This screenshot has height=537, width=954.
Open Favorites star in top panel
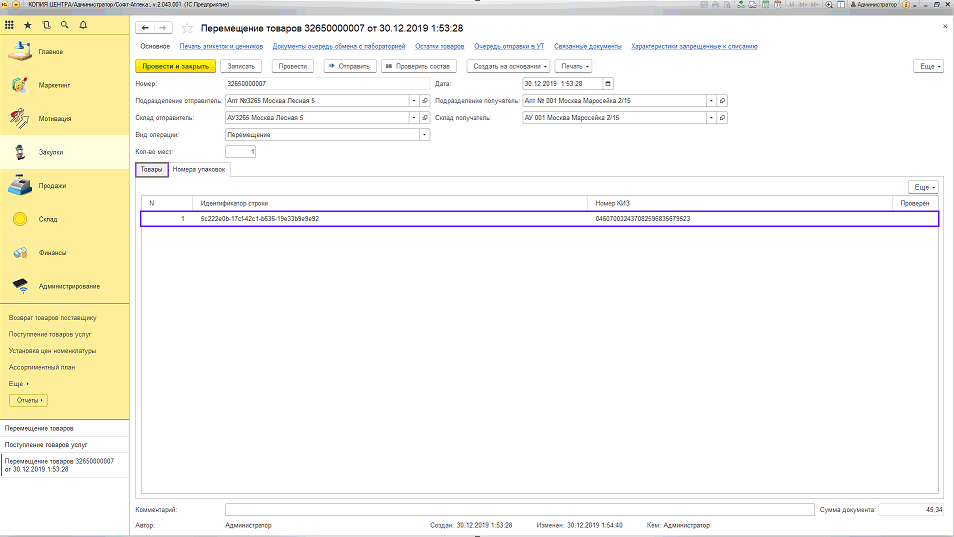tap(28, 23)
